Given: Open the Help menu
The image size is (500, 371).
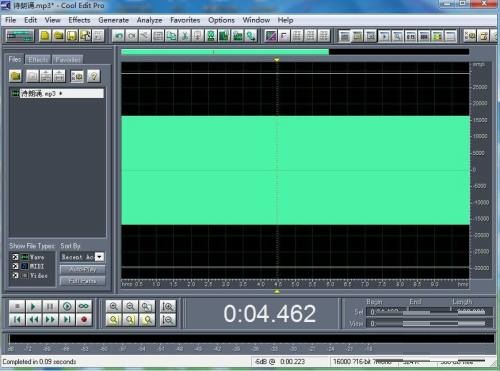Looking at the screenshot, I should tap(285, 20).
